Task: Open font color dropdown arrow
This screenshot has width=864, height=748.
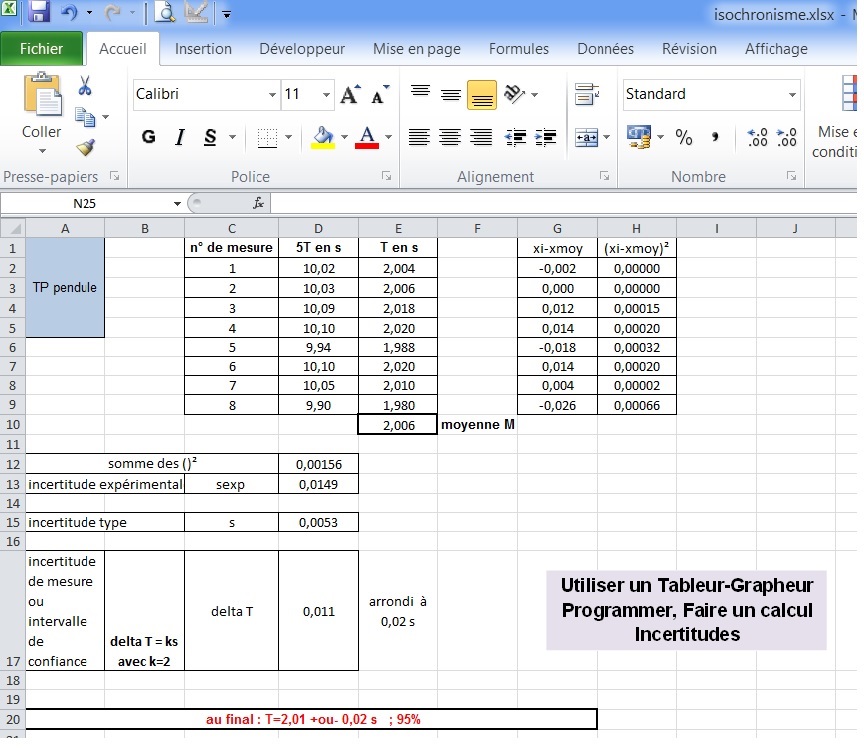Action: click(388, 137)
